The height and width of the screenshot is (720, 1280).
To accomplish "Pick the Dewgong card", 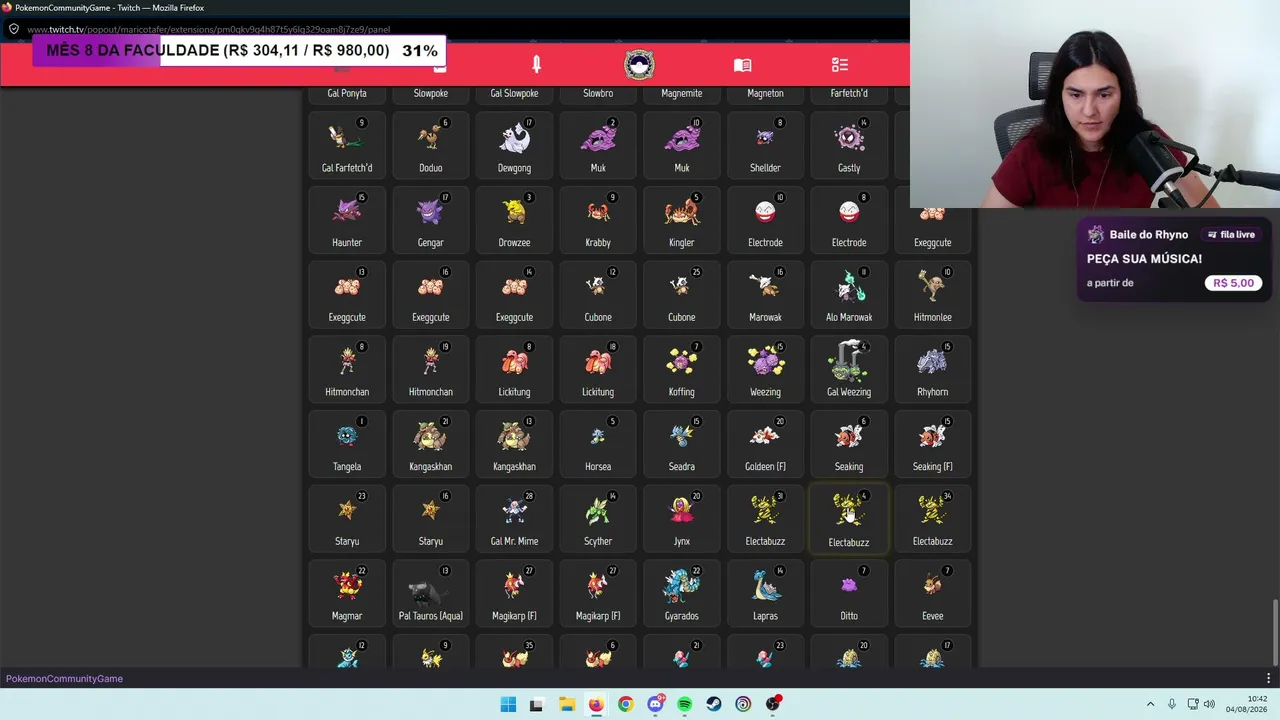I will (x=514, y=145).
